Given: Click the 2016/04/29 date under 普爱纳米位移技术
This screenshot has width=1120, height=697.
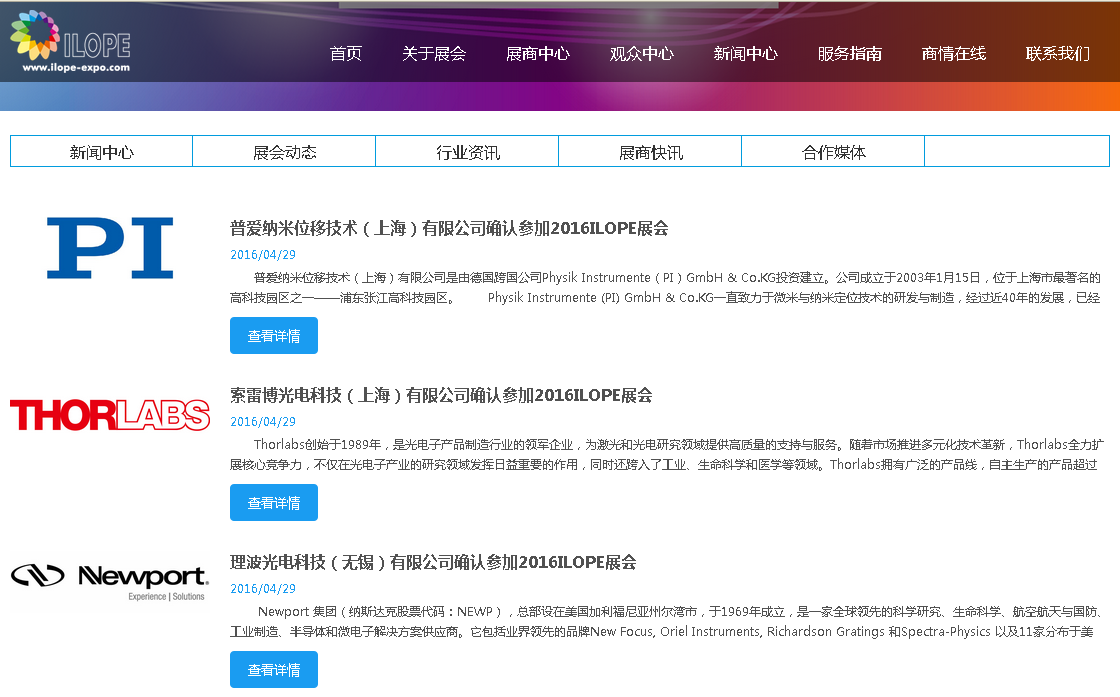Looking at the screenshot, I should coord(263,255).
